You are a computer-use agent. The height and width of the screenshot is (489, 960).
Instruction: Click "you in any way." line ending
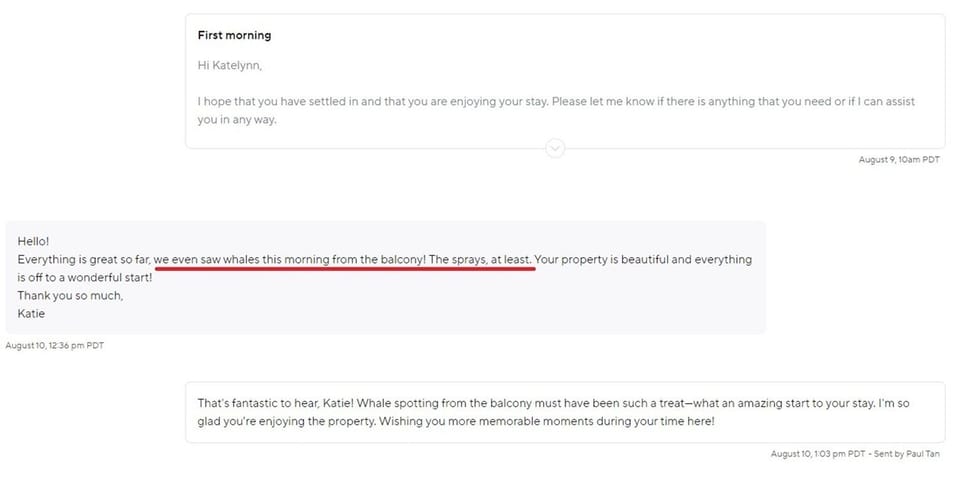click(237, 119)
